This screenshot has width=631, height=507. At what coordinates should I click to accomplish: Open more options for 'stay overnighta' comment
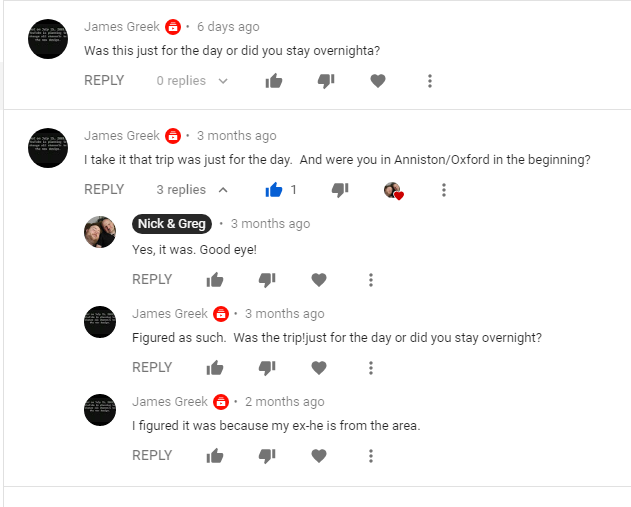(x=430, y=81)
